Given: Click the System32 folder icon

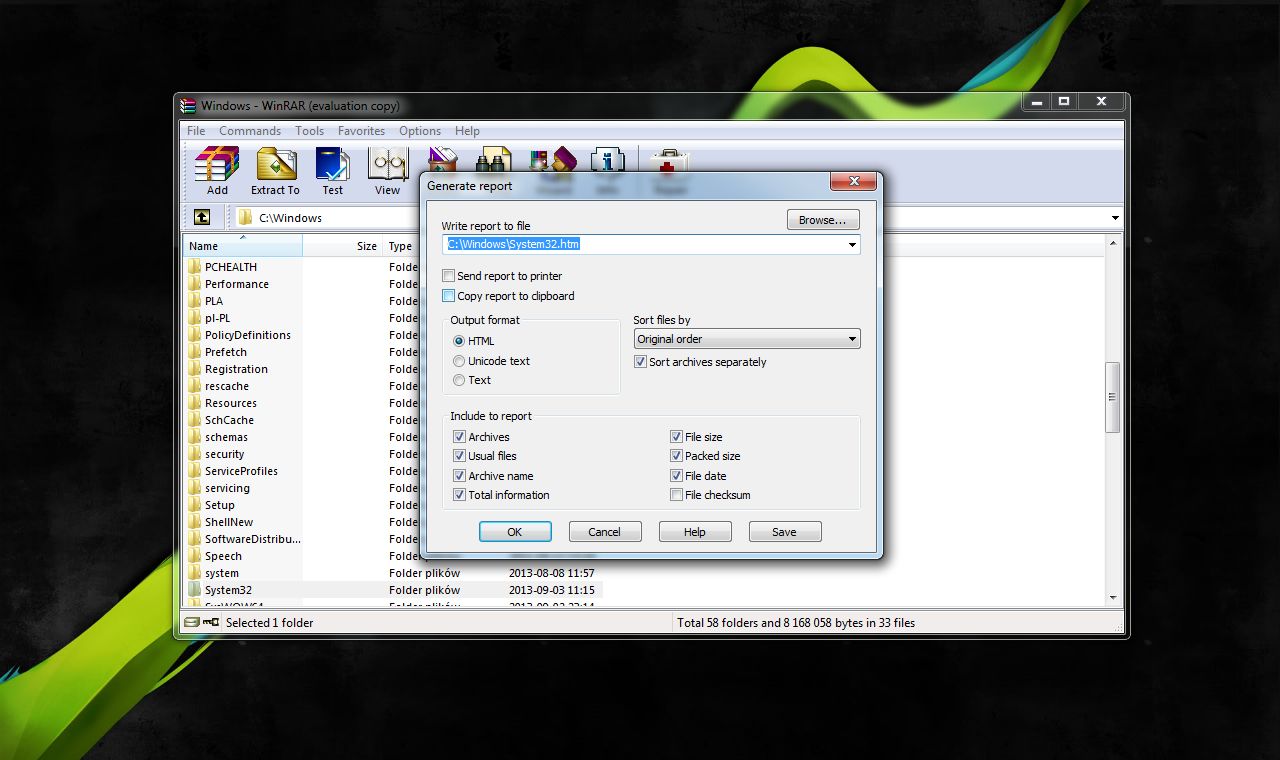Looking at the screenshot, I should click(x=194, y=590).
